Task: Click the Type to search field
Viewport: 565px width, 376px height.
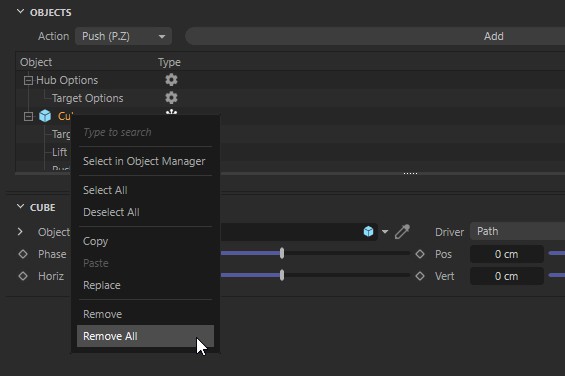Action: (145, 132)
